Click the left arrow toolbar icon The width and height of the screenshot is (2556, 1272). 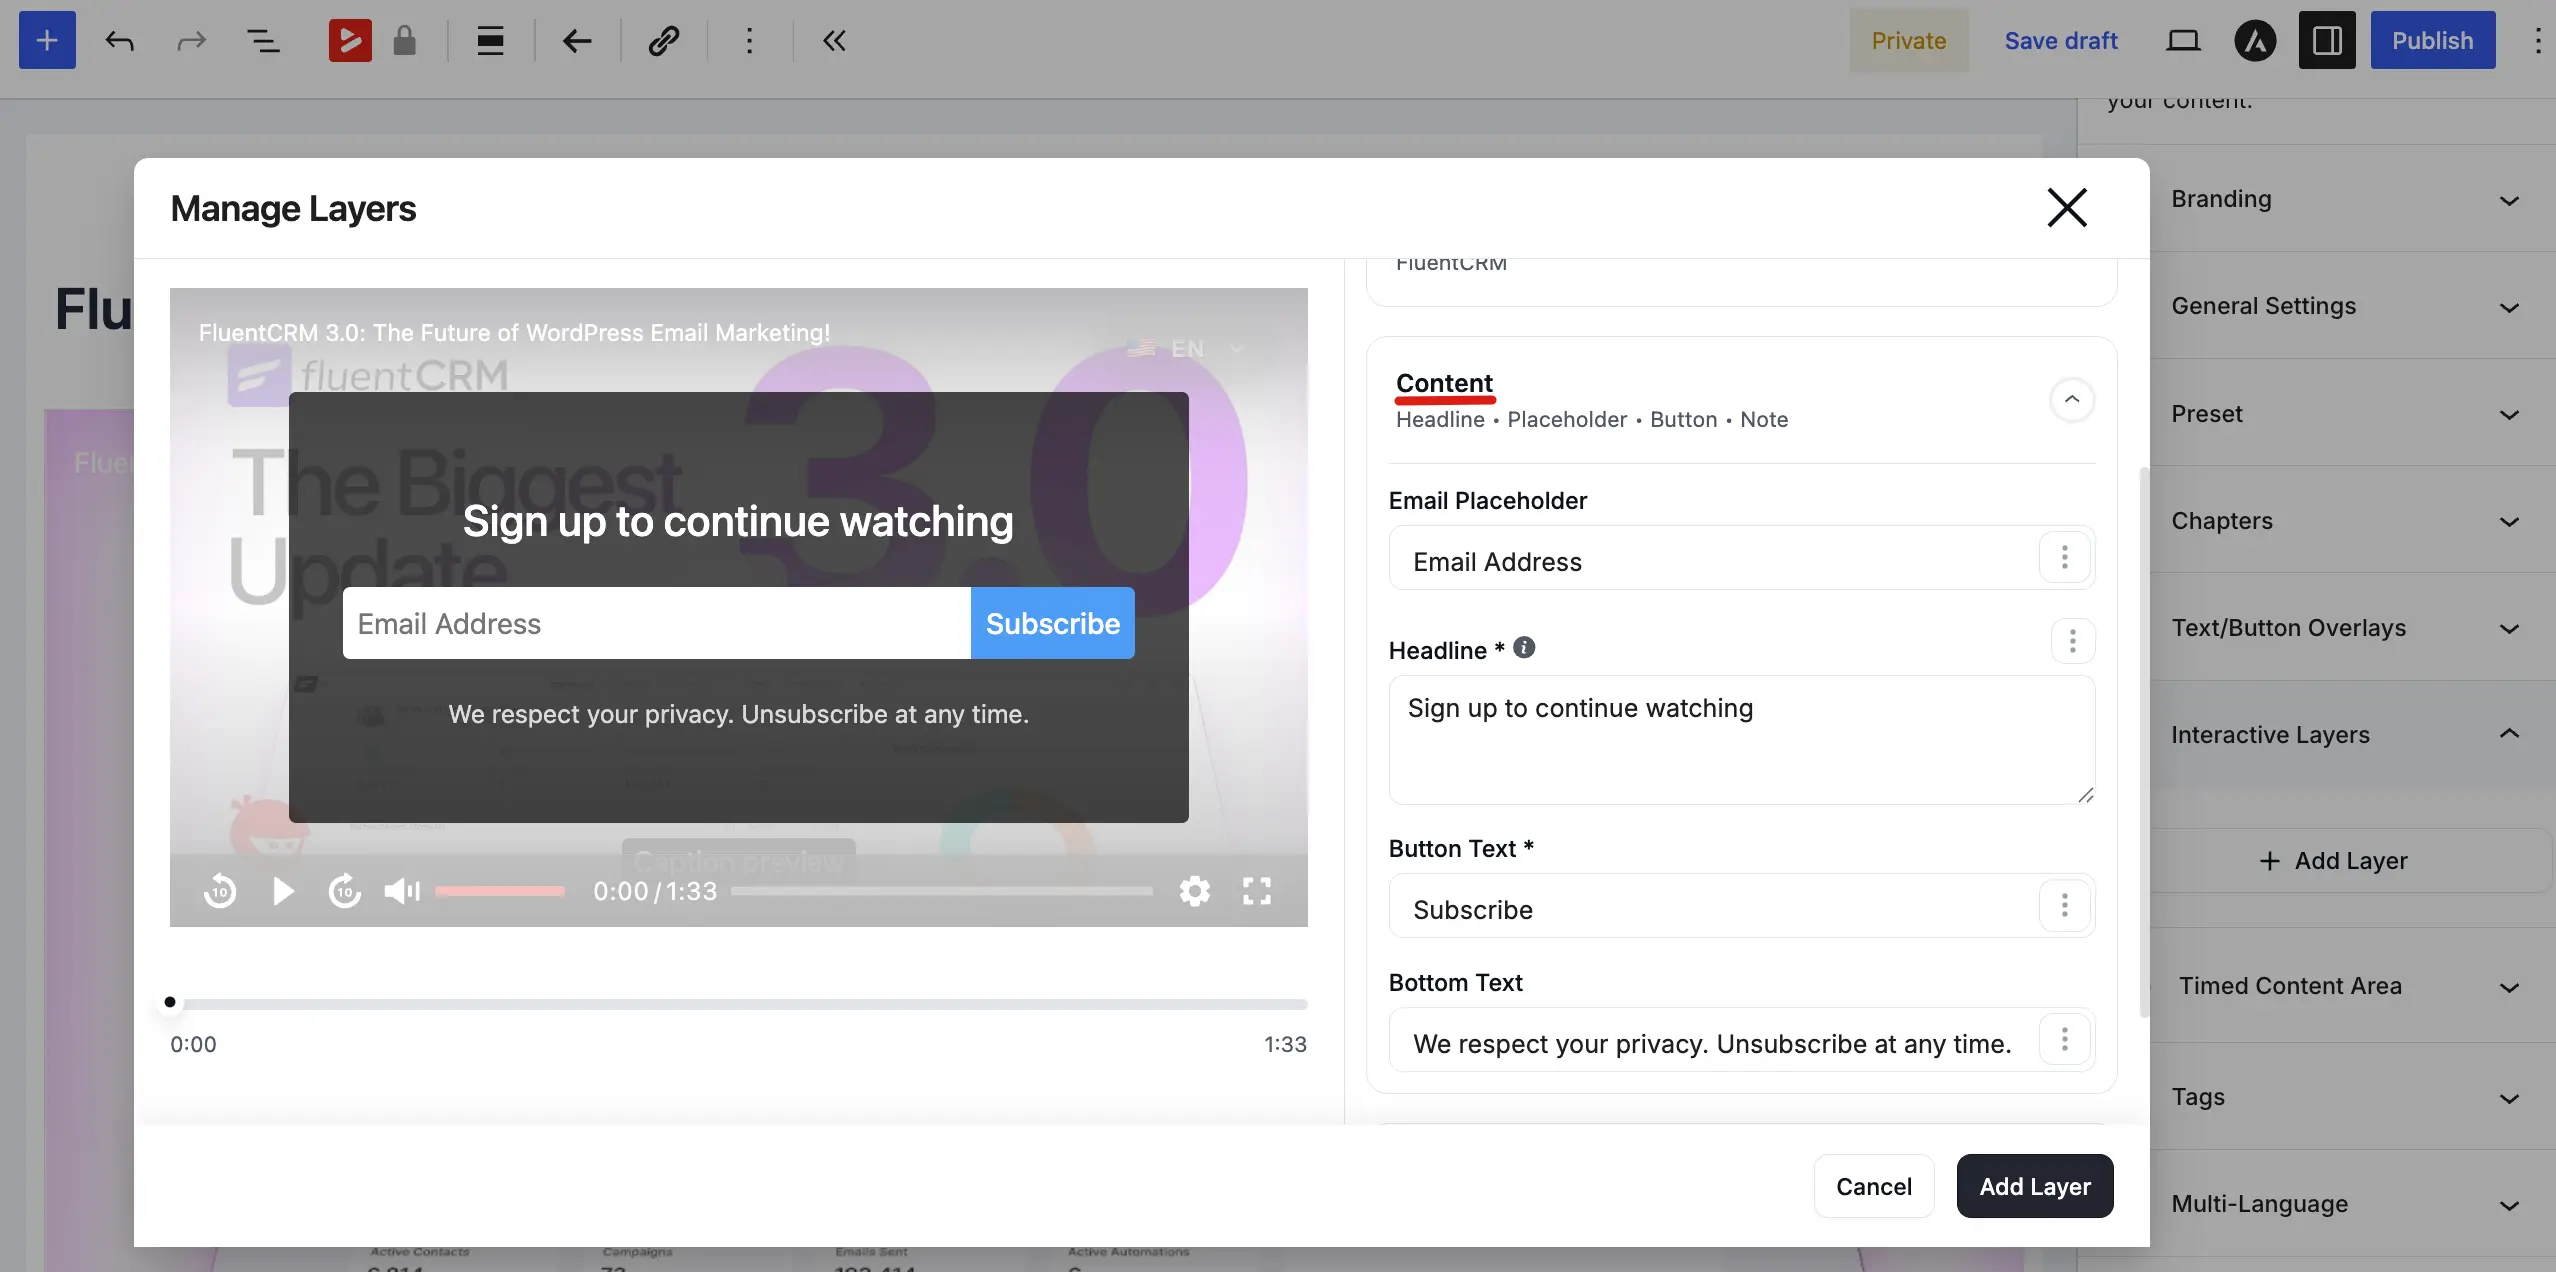click(x=577, y=41)
